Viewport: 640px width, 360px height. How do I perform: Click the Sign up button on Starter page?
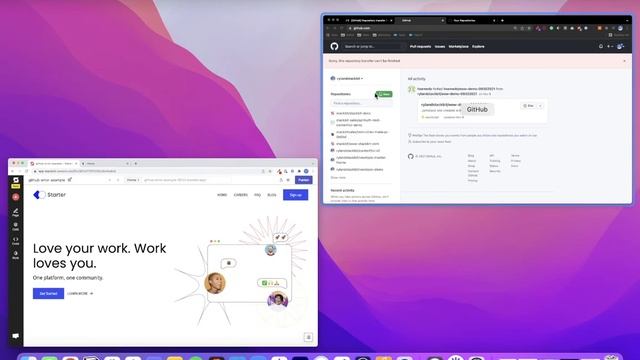pyautogui.click(x=296, y=195)
